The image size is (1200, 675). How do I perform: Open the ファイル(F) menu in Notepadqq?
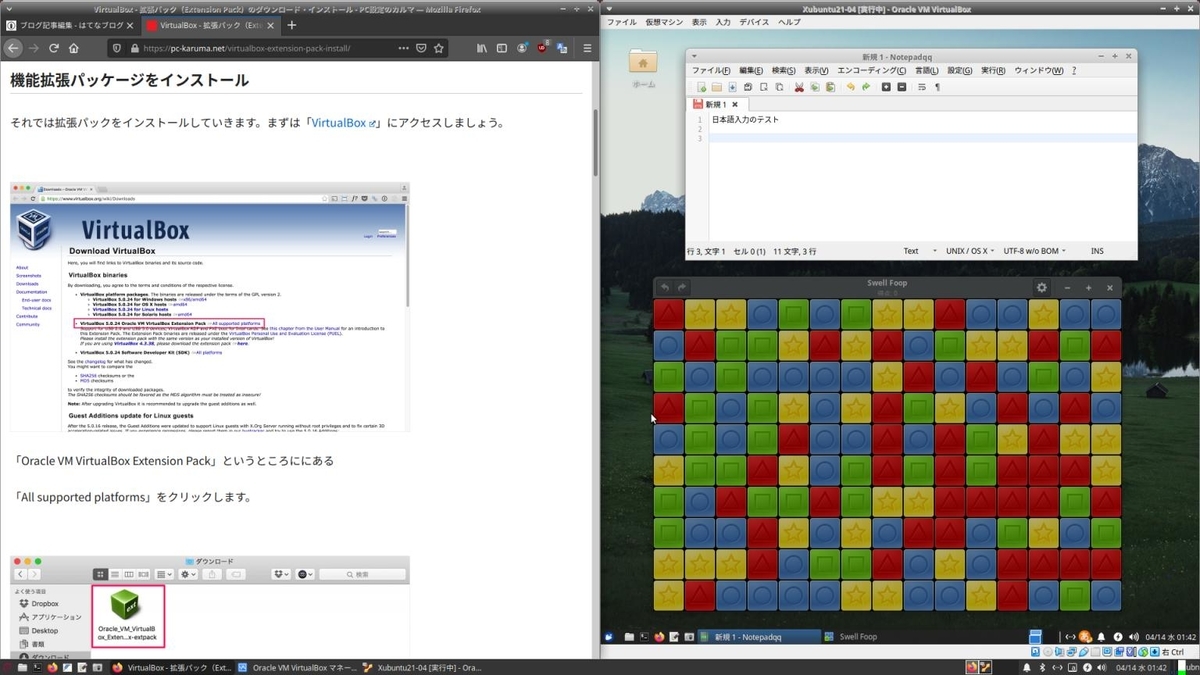tap(711, 71)
